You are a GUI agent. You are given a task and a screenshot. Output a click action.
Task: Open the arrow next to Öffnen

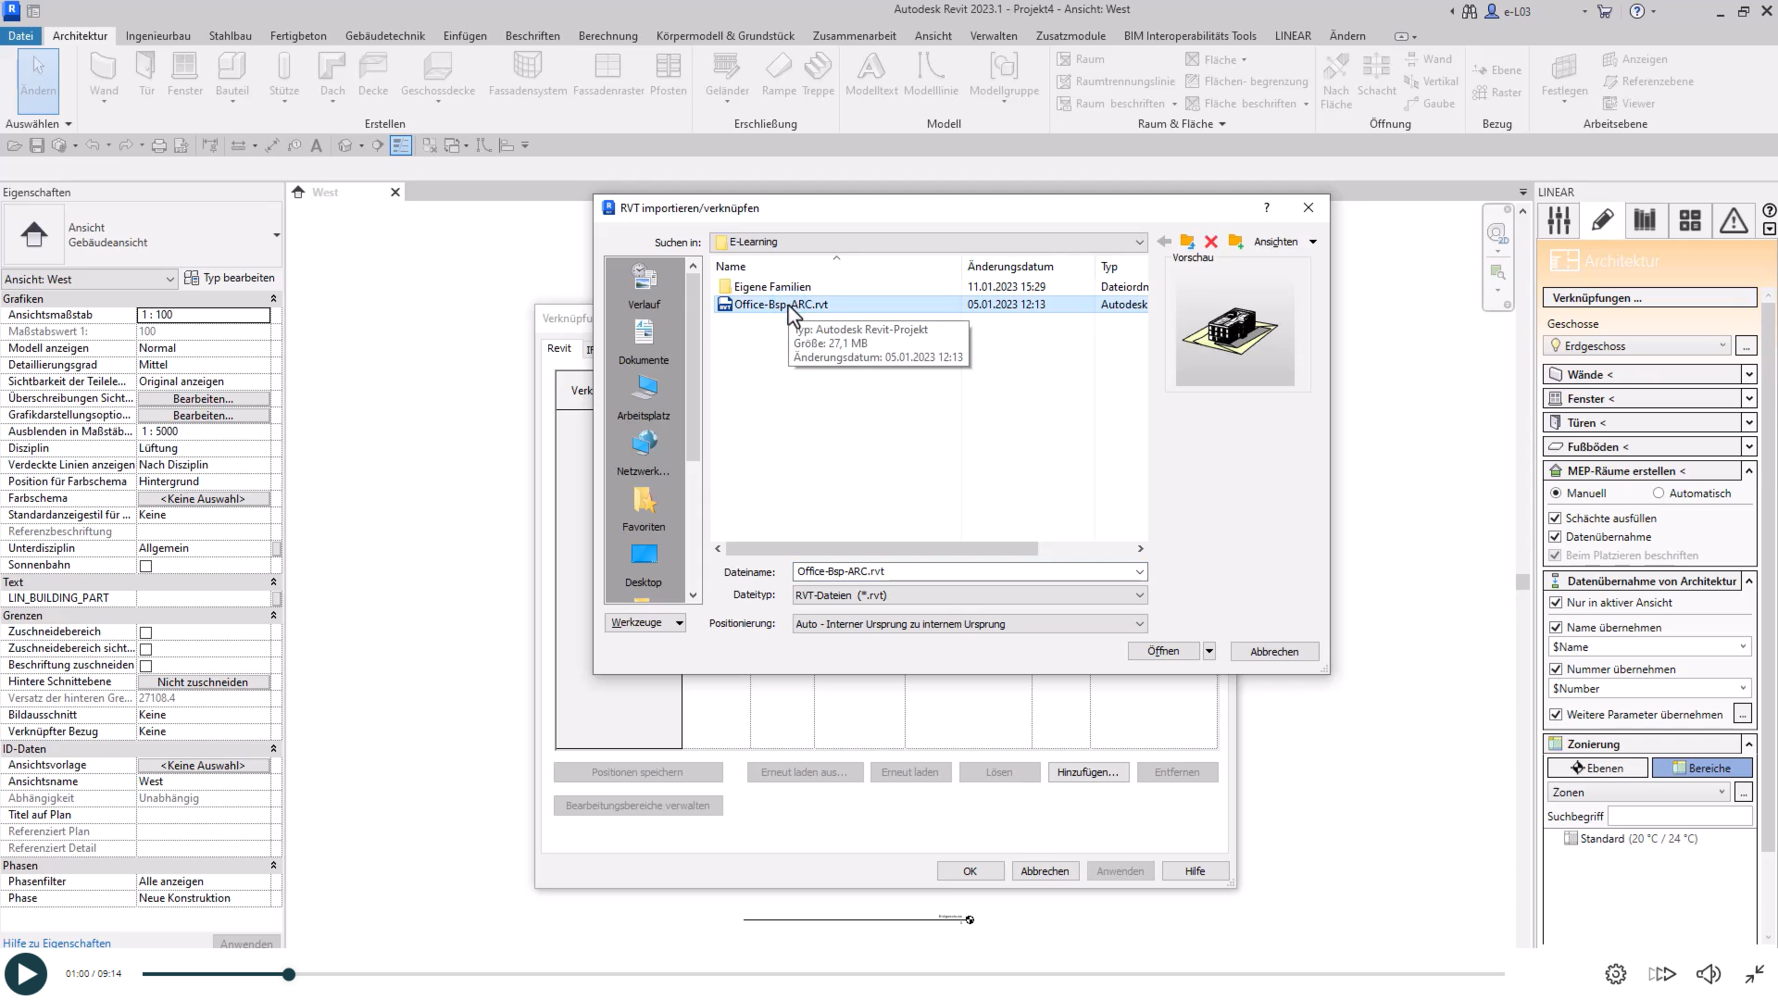click(1209, 651)
